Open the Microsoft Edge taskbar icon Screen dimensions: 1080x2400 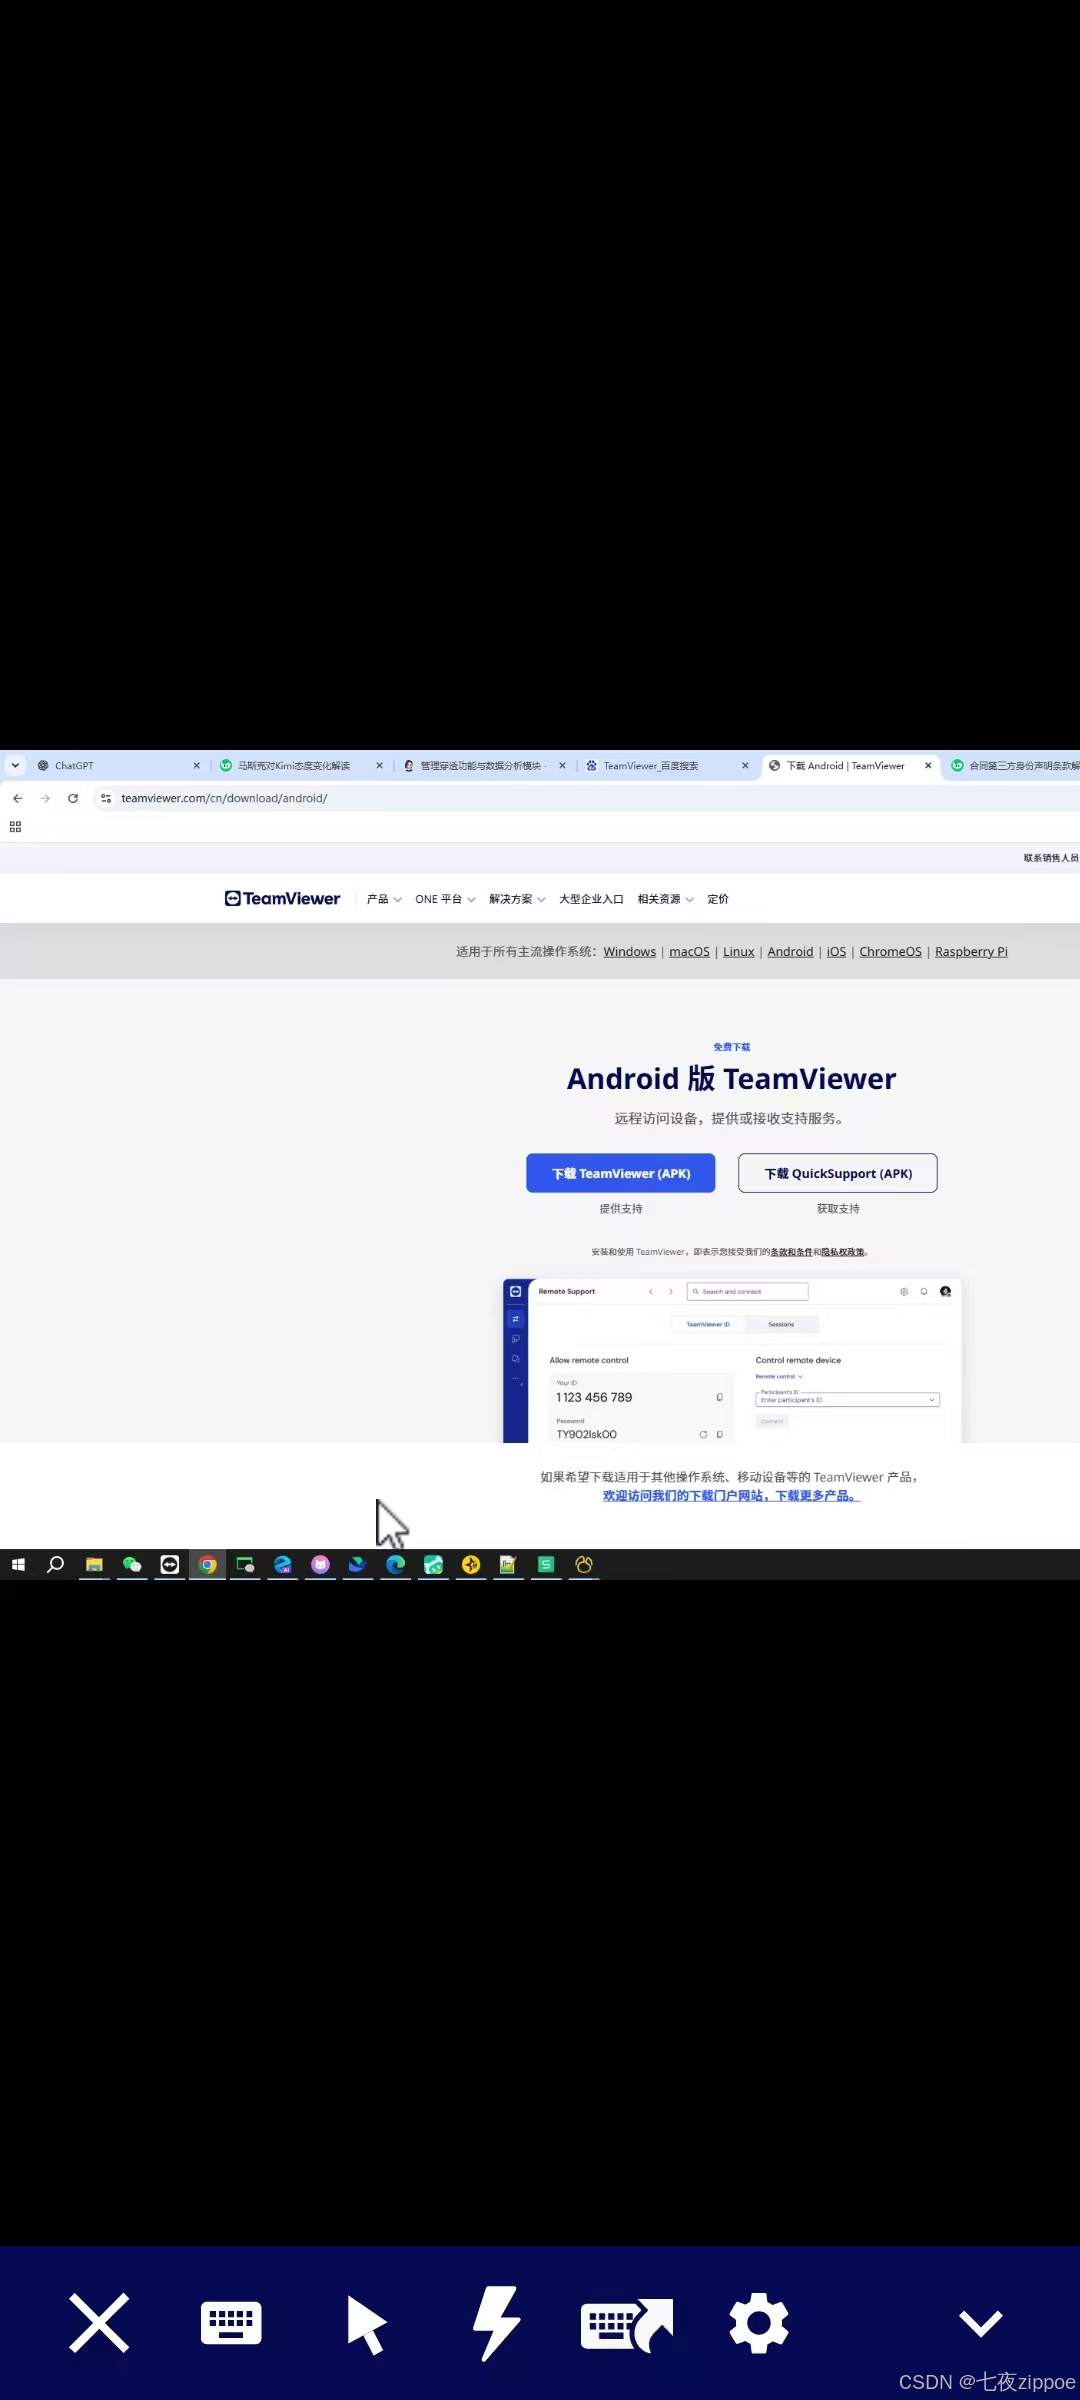point(396,1565)
